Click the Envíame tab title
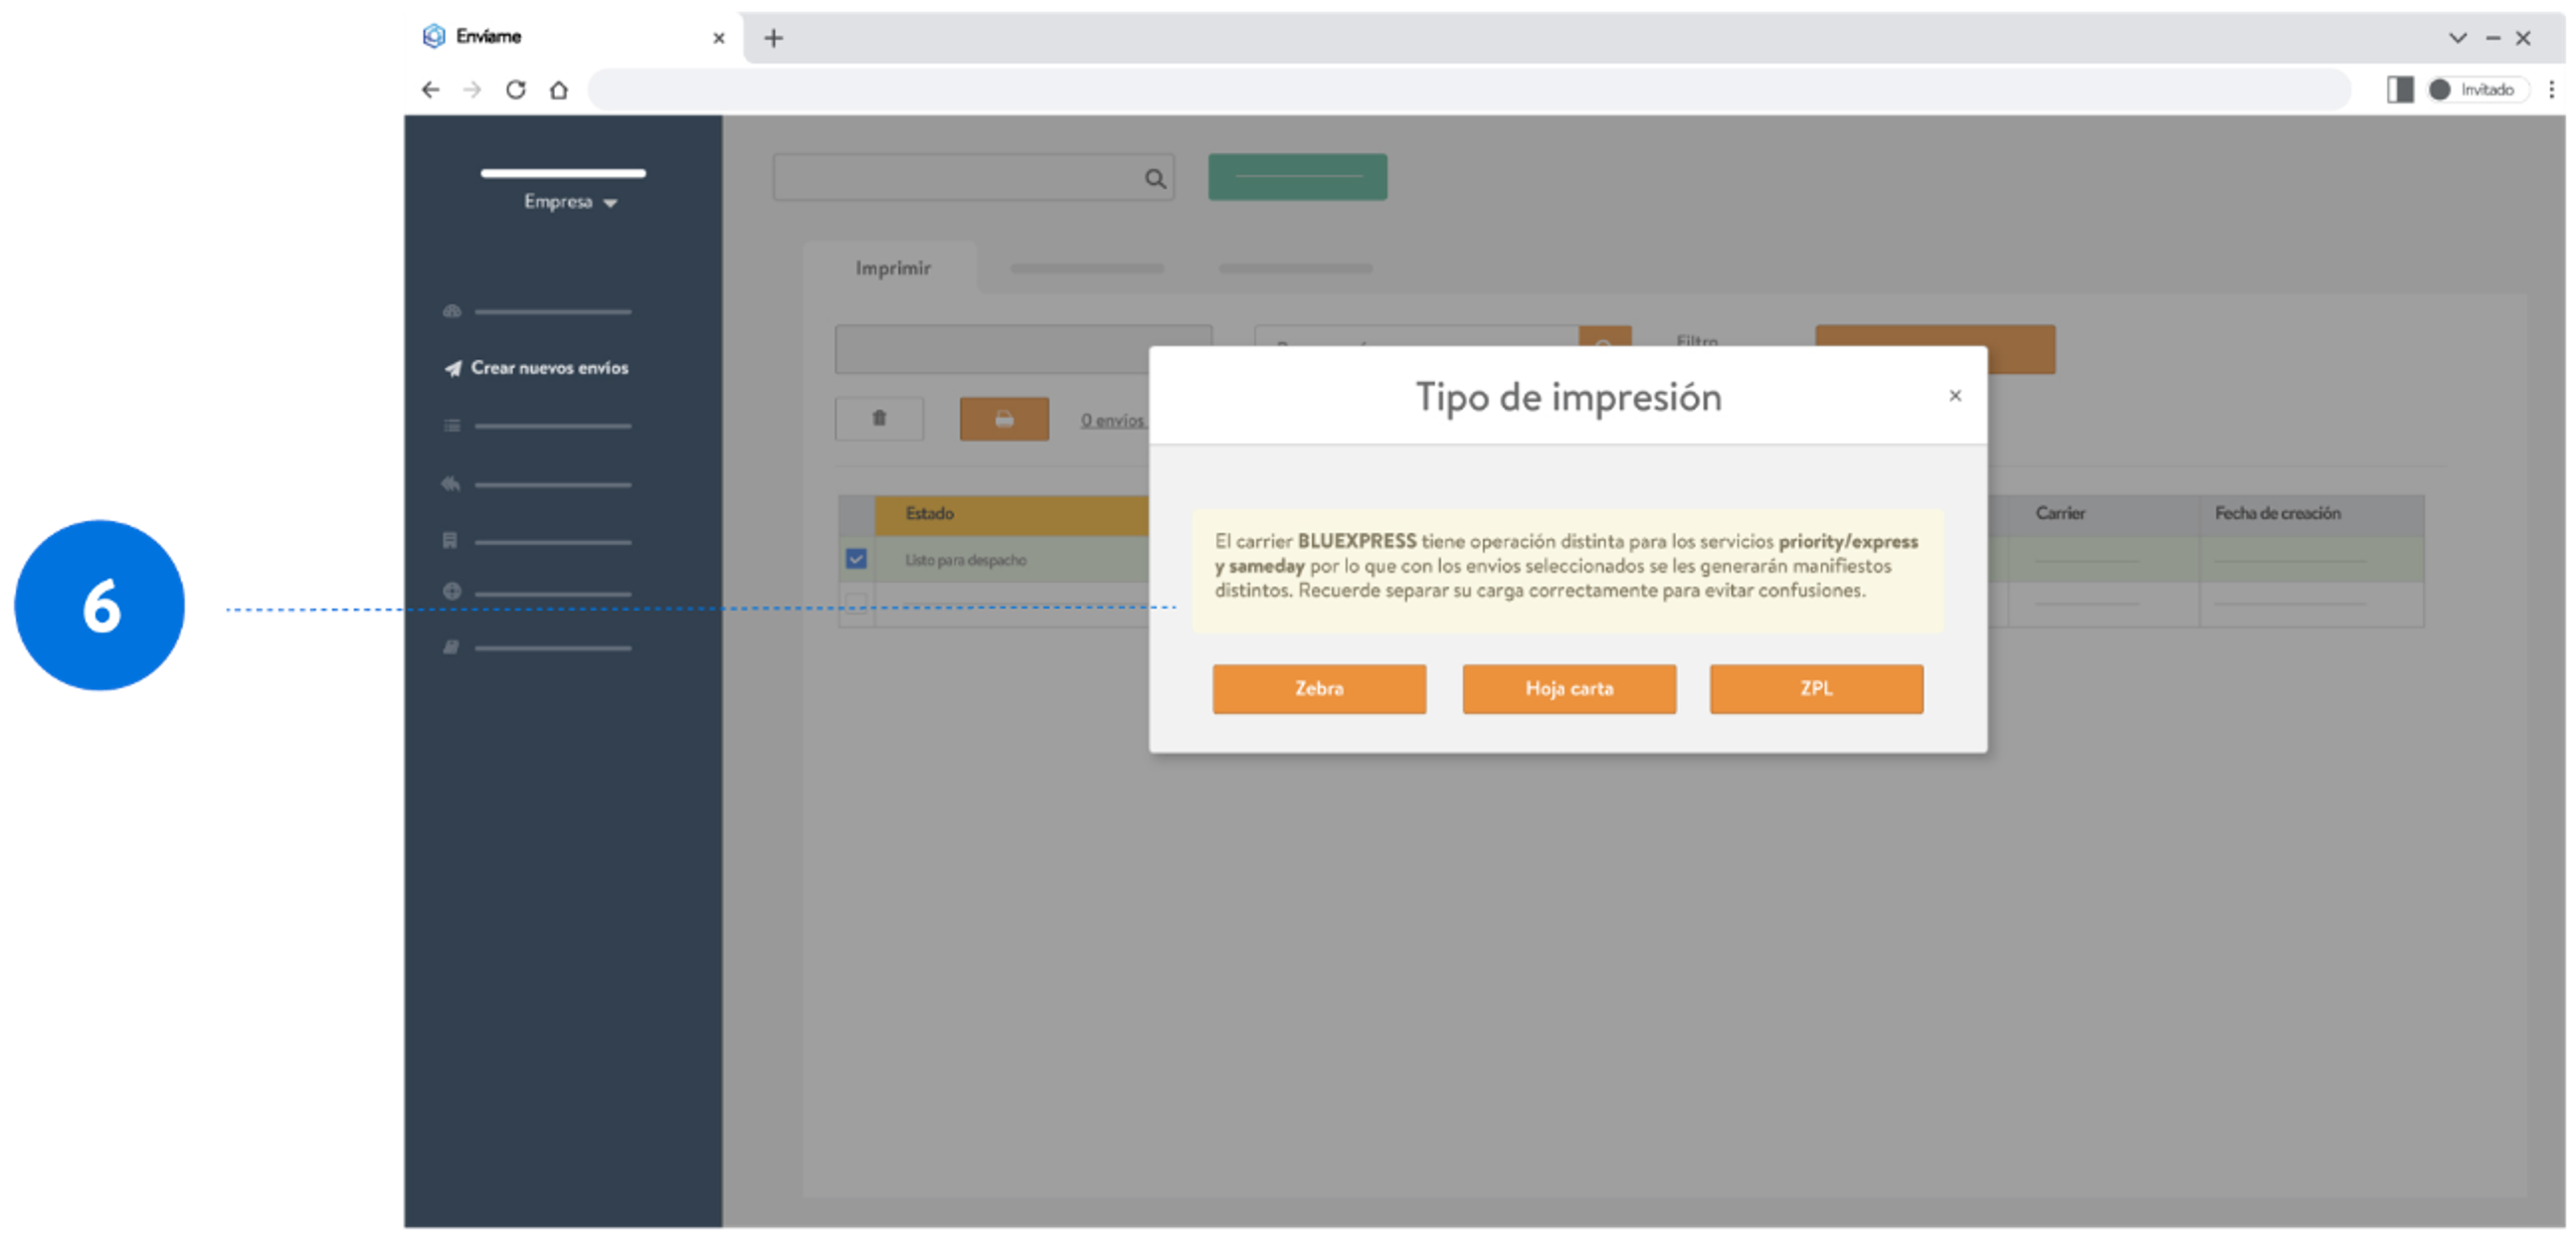2576x1239 pixels. tap(488, 37)
